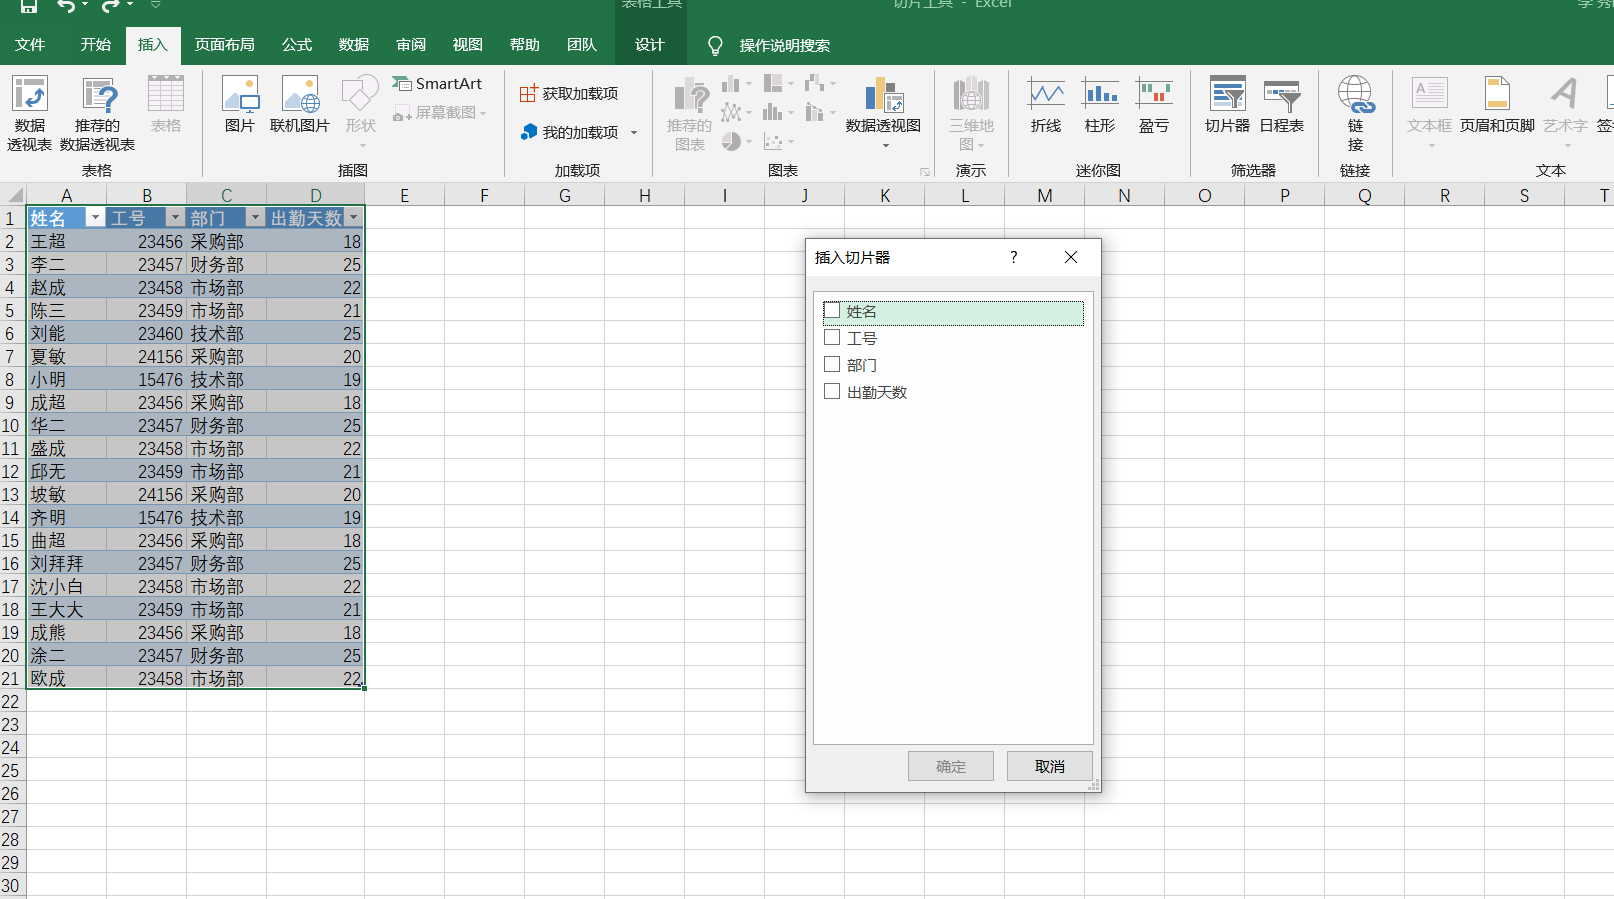
Task: Insert online pictures (联机图片)
Action: (300, 105)
